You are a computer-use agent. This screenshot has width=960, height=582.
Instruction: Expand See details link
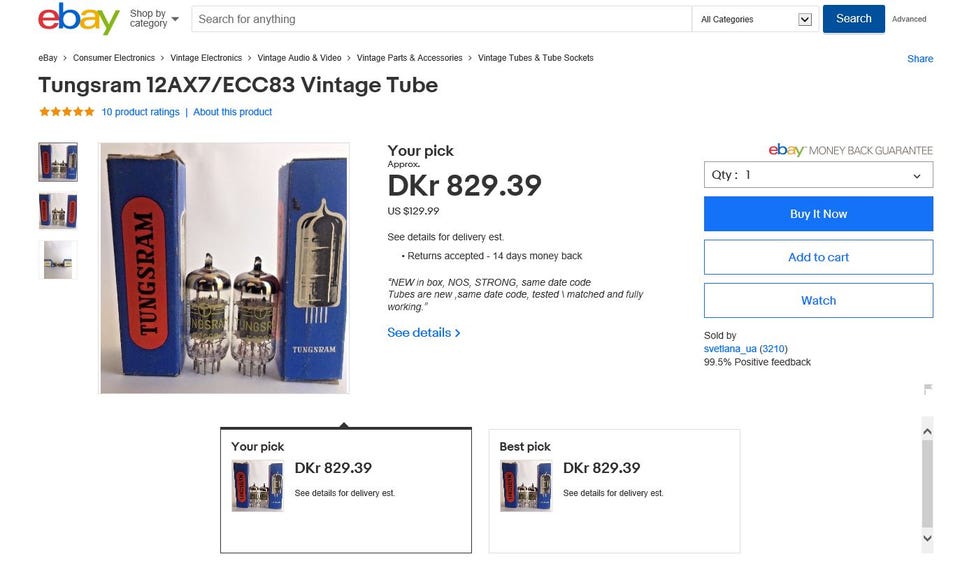(424, 333)
